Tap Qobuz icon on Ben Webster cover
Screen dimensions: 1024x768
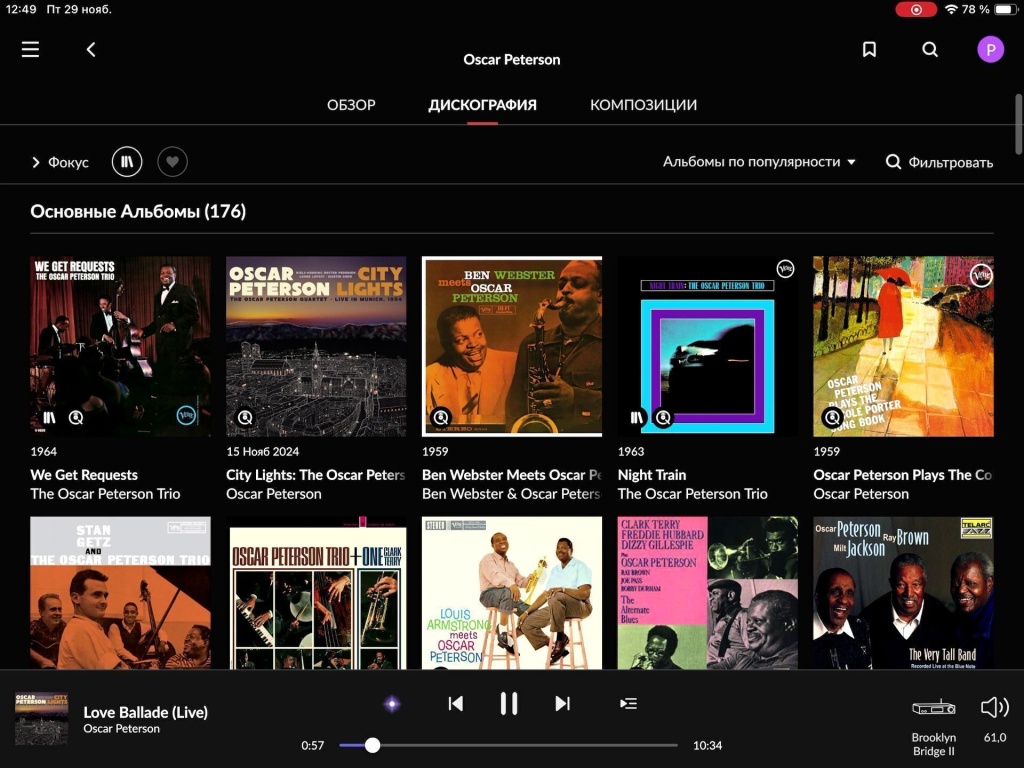click(x=441, y=417)
